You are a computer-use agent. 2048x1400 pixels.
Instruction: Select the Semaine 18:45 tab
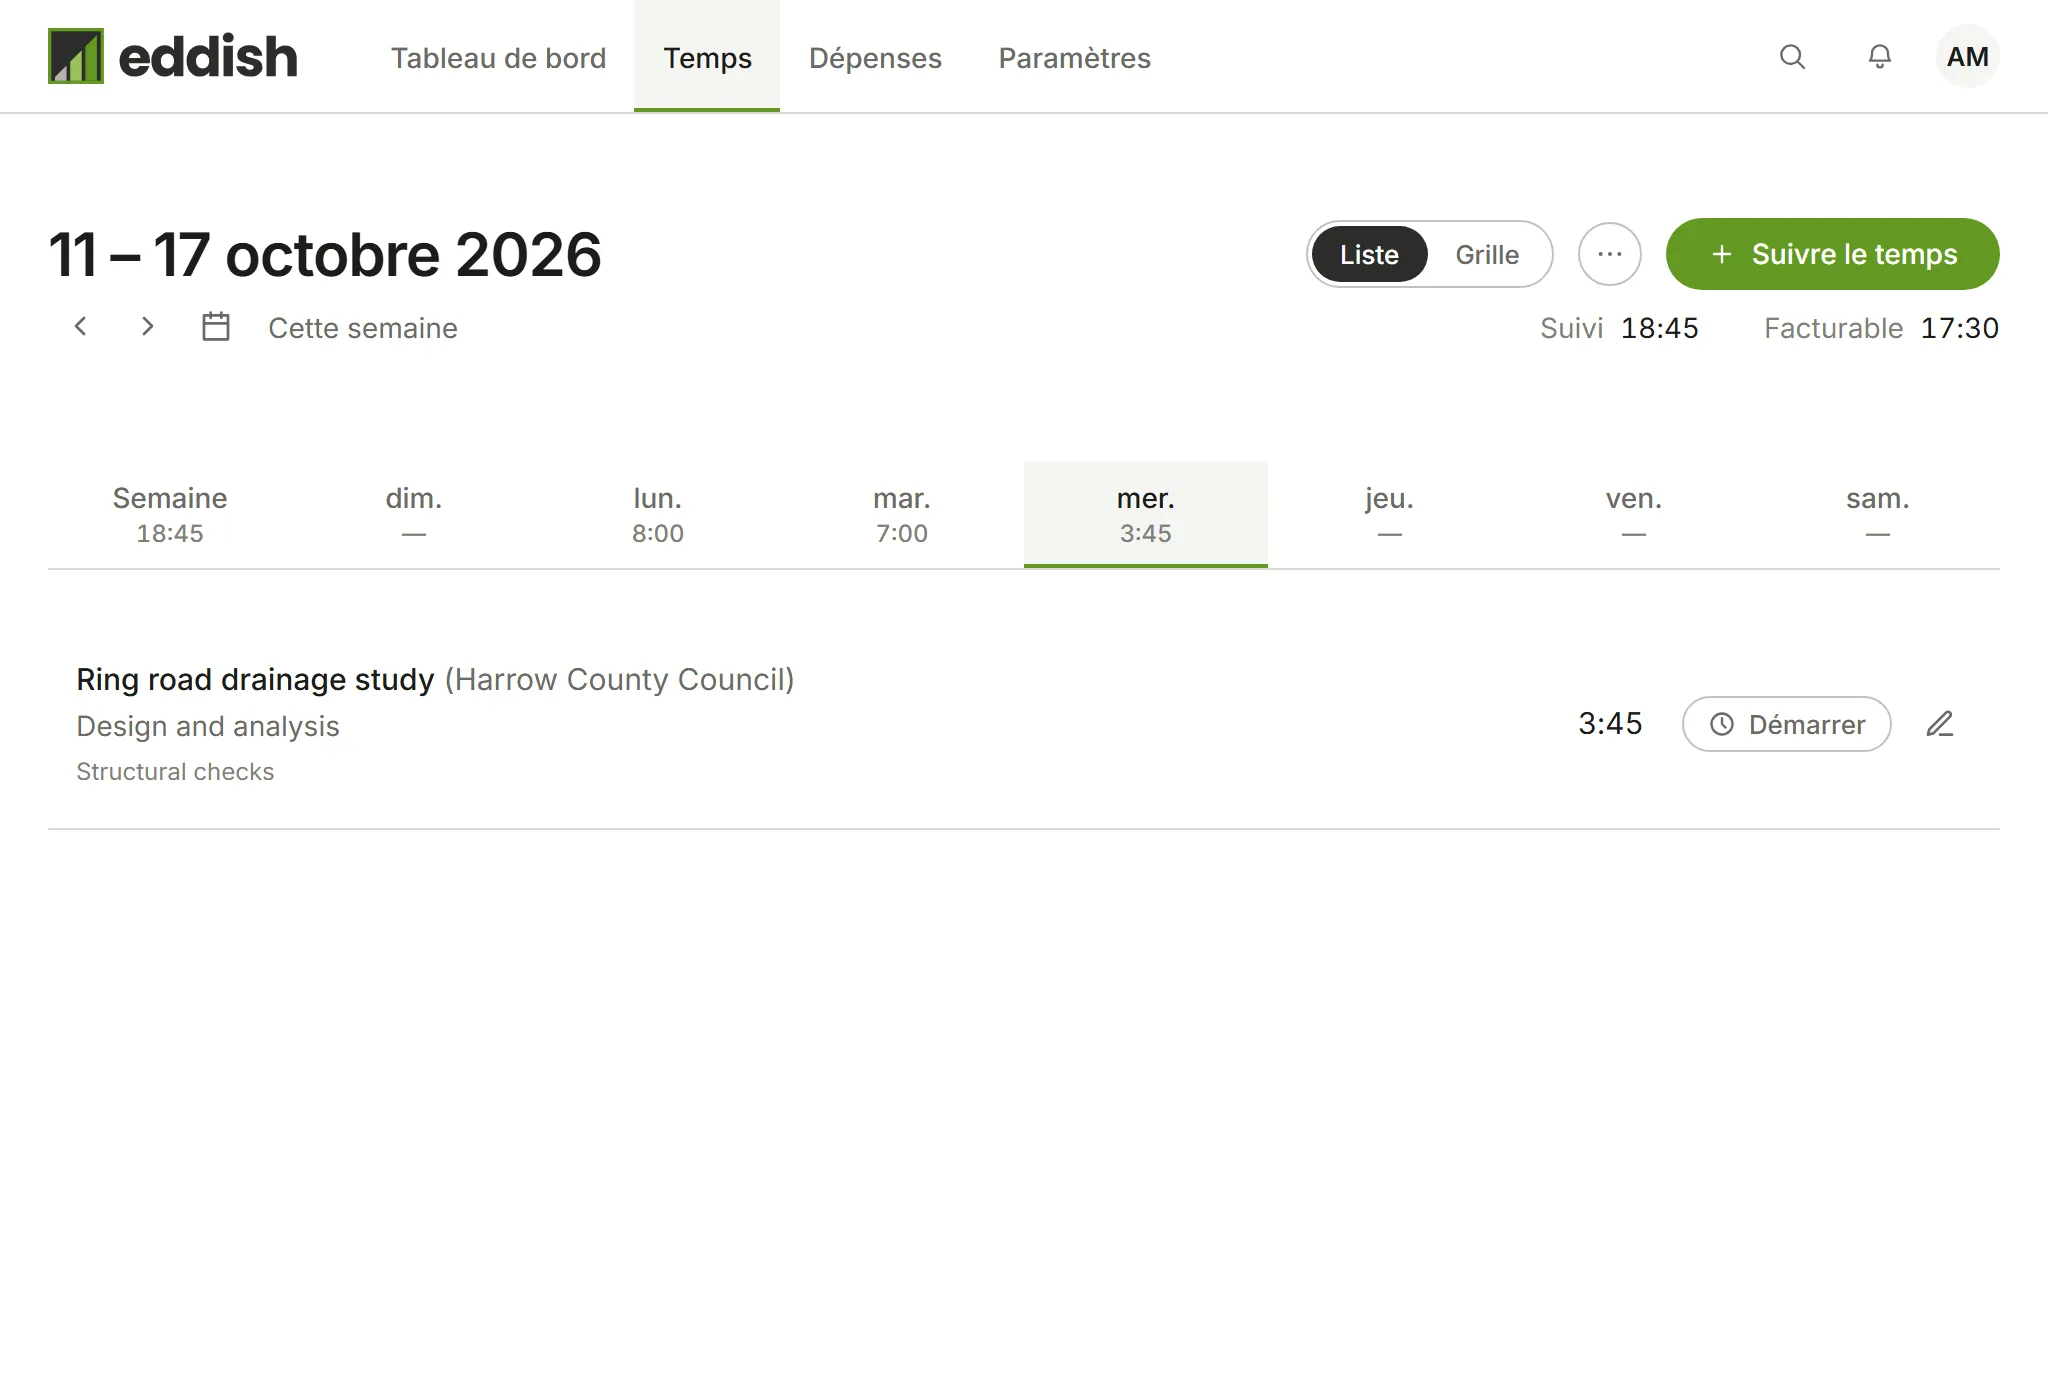point(170,514)
